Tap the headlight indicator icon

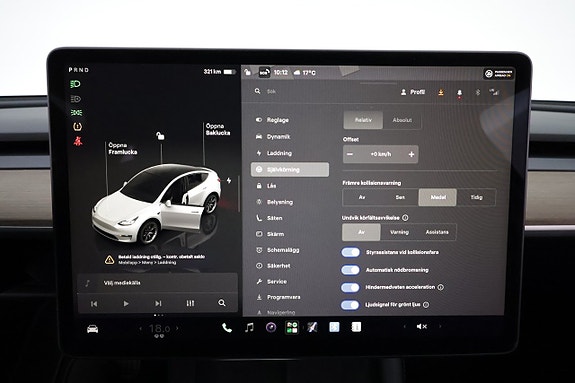75,84
